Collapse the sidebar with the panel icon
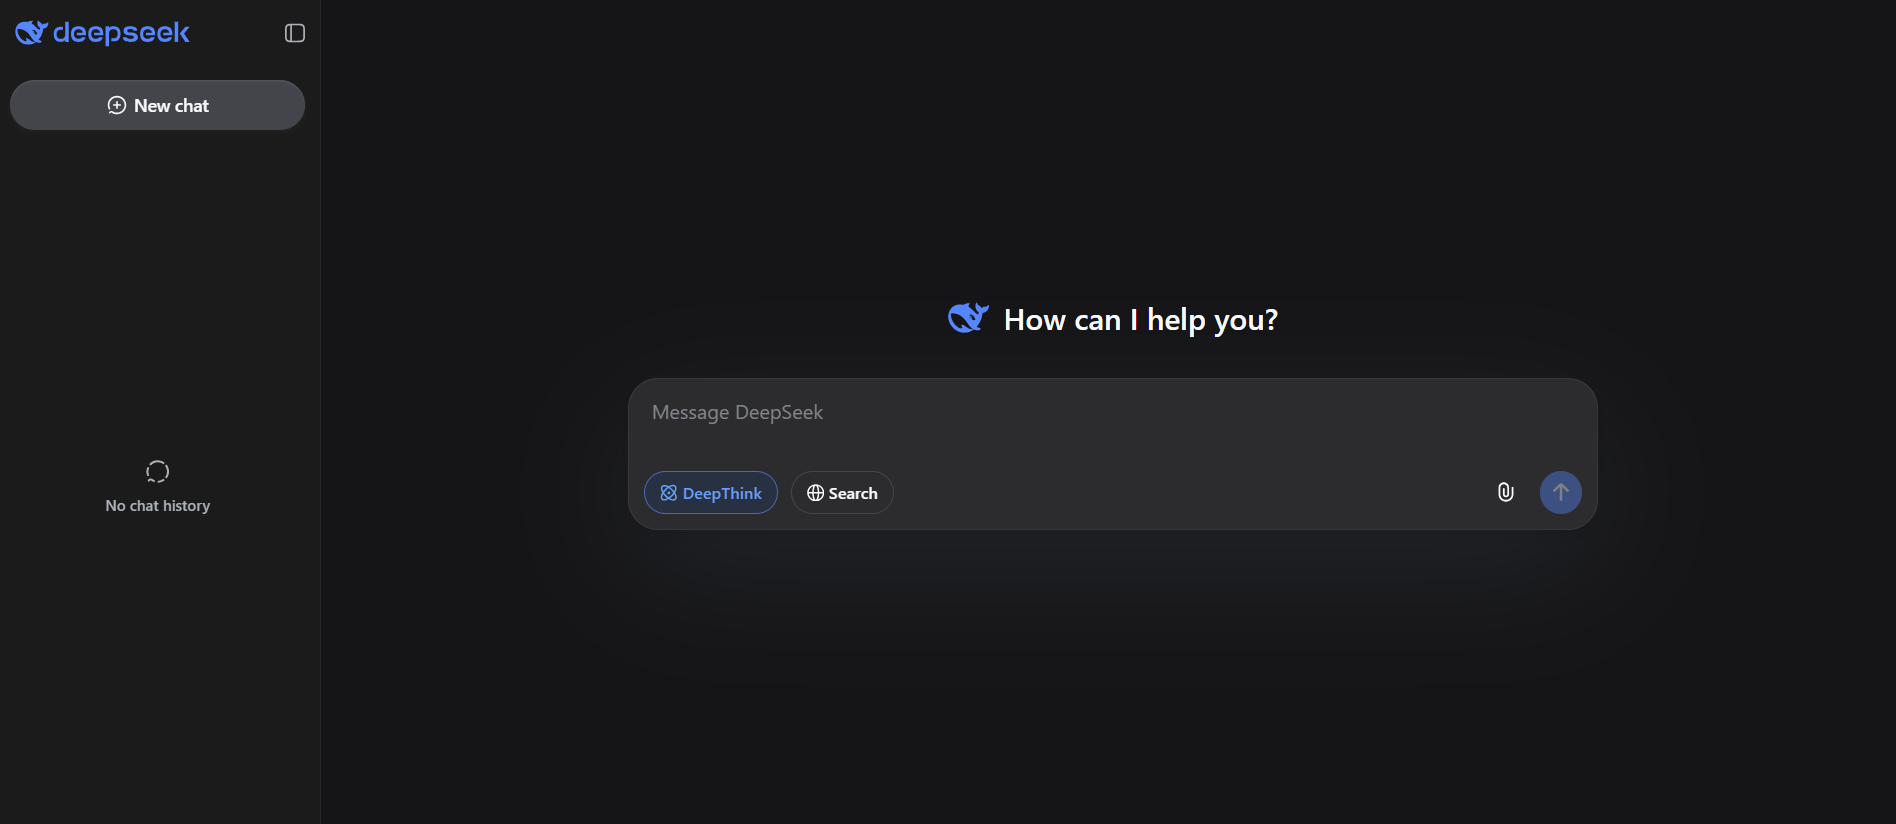This screenshot has width=1896, height=824. point(294,33)
